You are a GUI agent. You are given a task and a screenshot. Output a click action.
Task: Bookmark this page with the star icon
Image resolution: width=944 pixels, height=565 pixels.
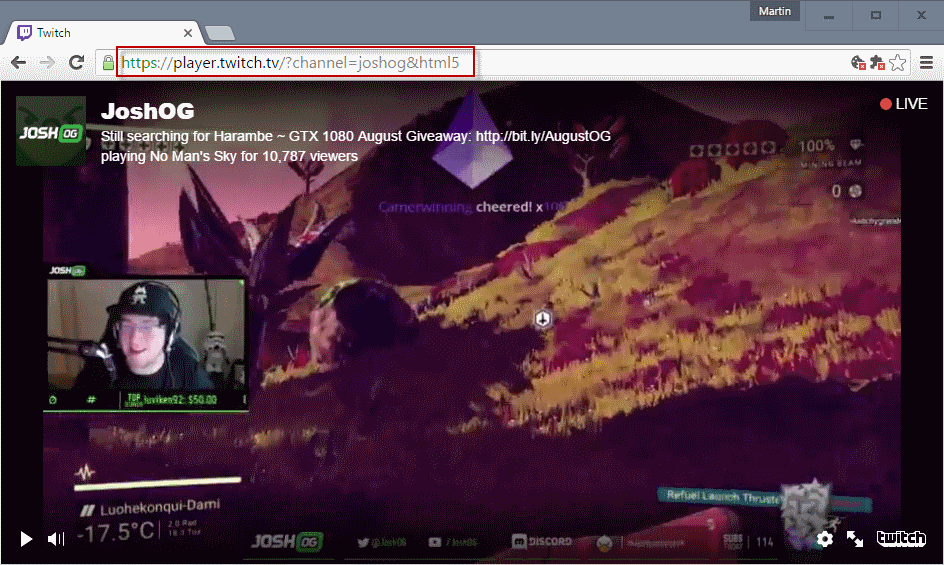pos(898,63)
